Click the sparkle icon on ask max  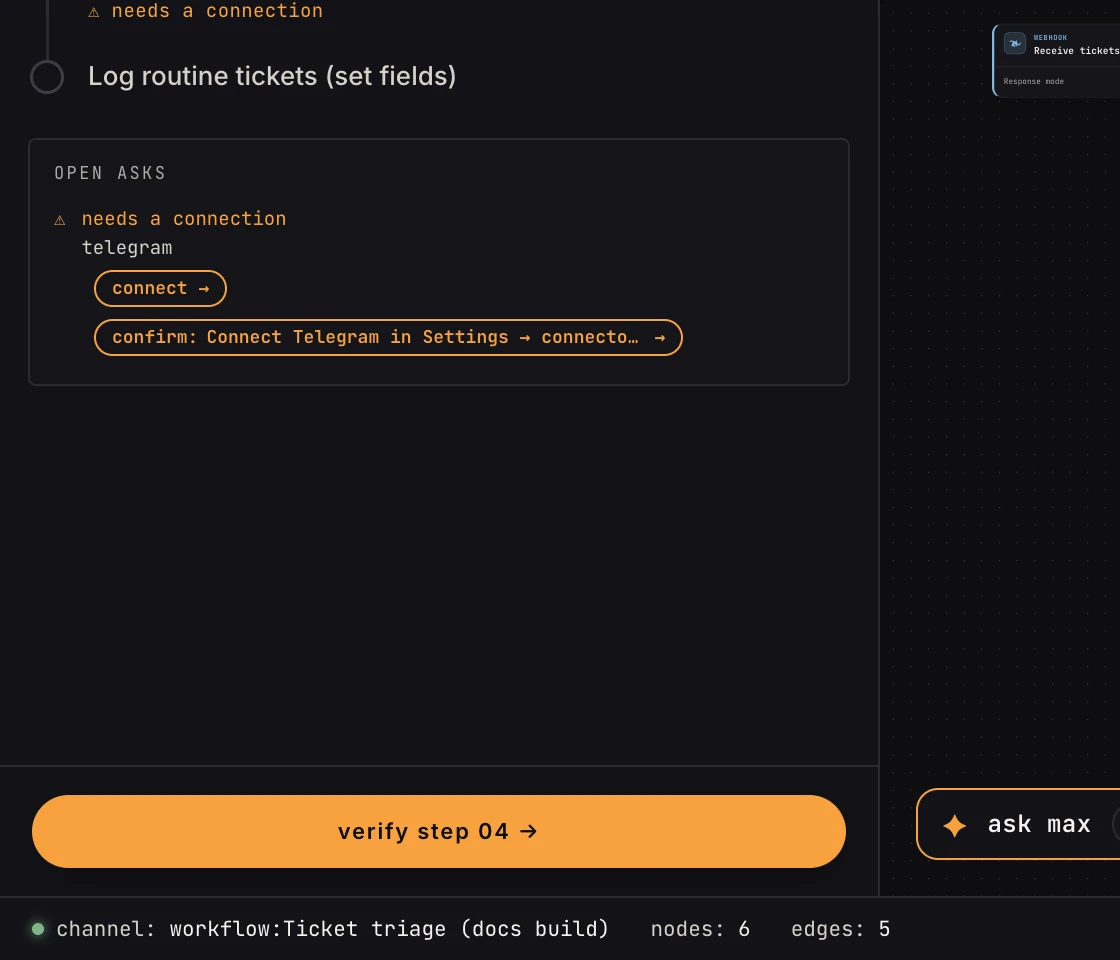point(954,825)
